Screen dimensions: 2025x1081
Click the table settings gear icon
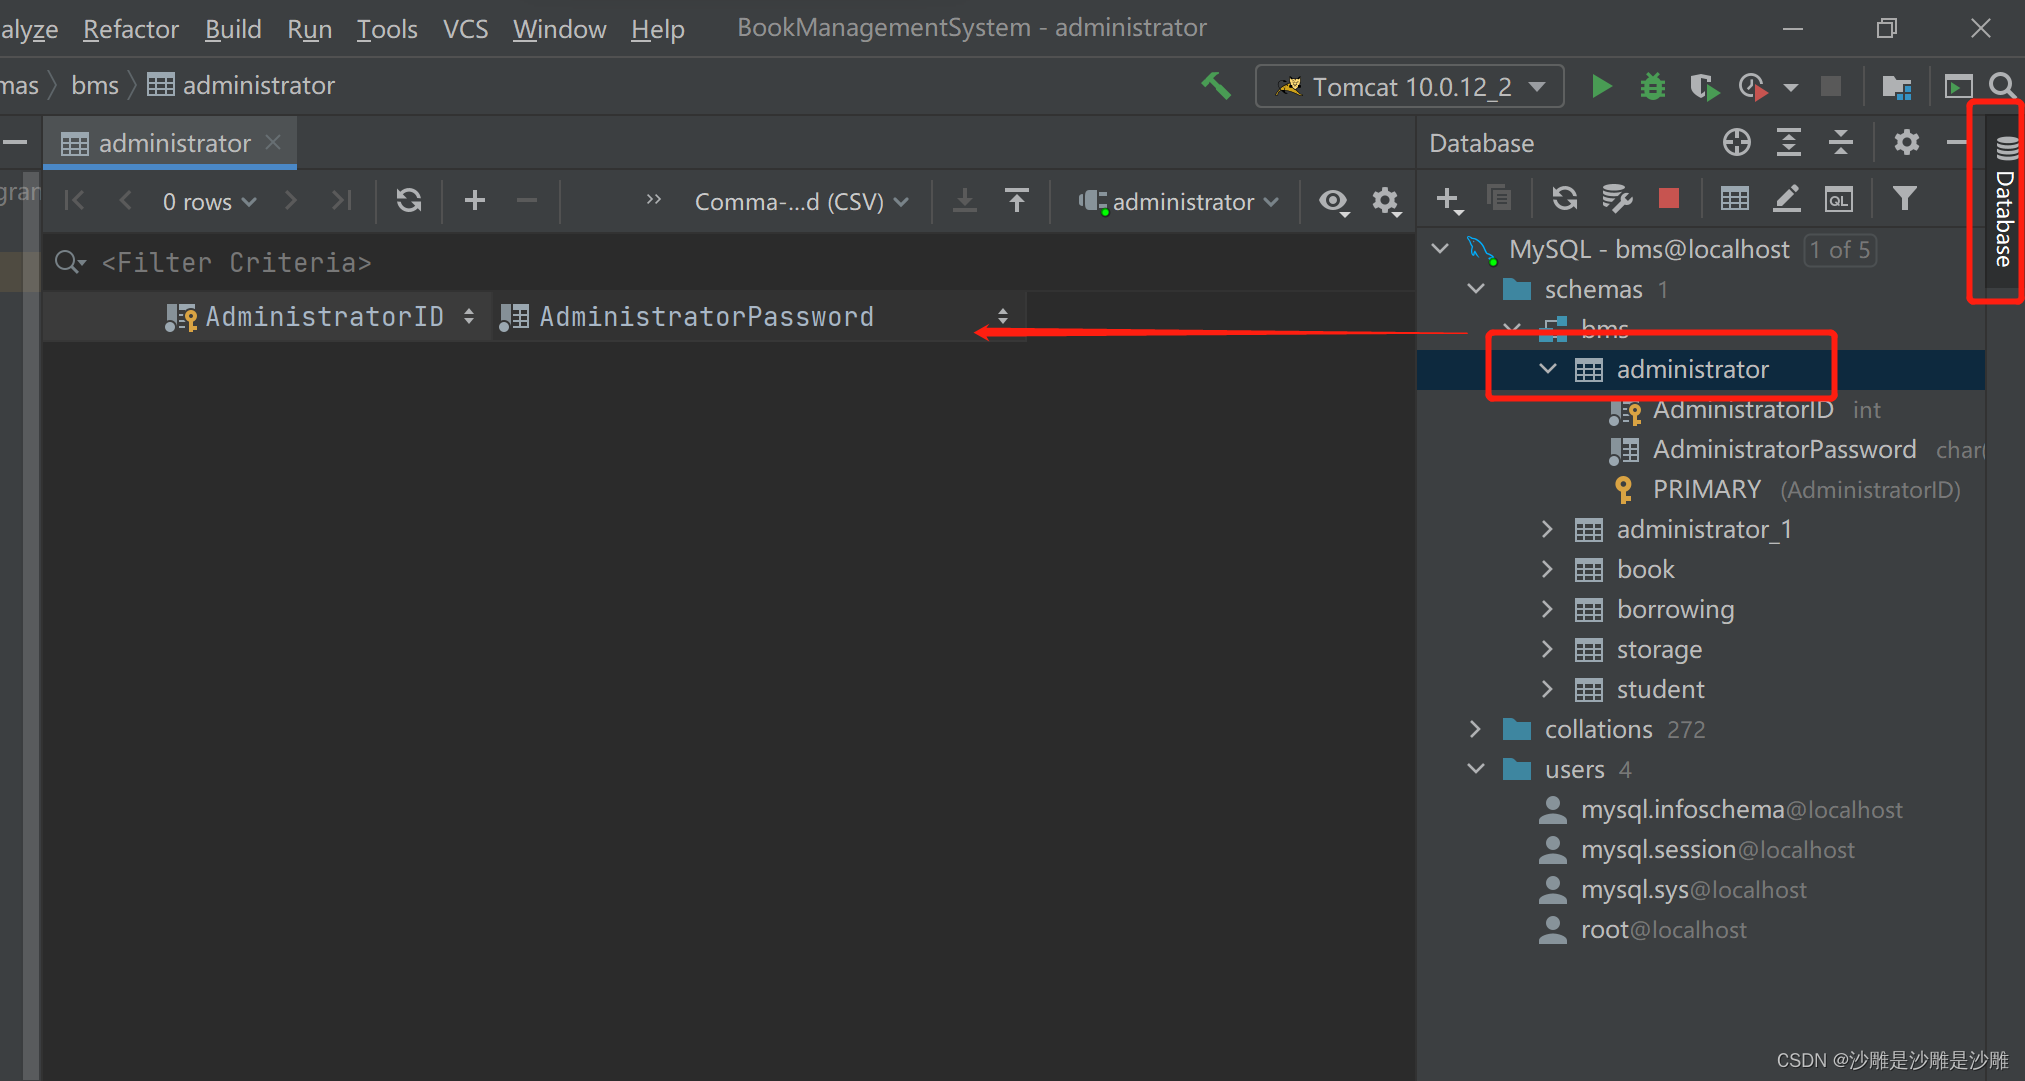point(1386,200)
